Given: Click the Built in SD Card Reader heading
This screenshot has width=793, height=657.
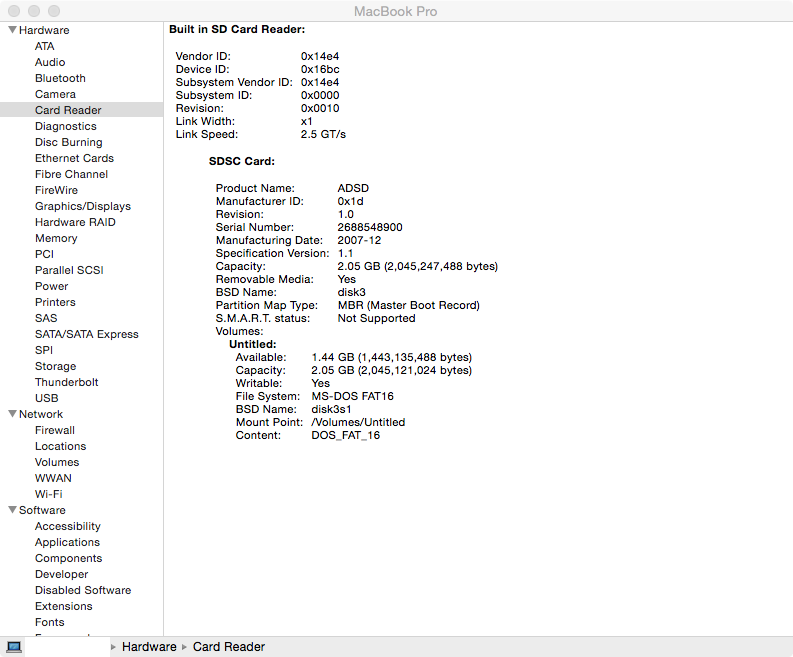Looking at the screenshot, I should (x=237, y=29).
